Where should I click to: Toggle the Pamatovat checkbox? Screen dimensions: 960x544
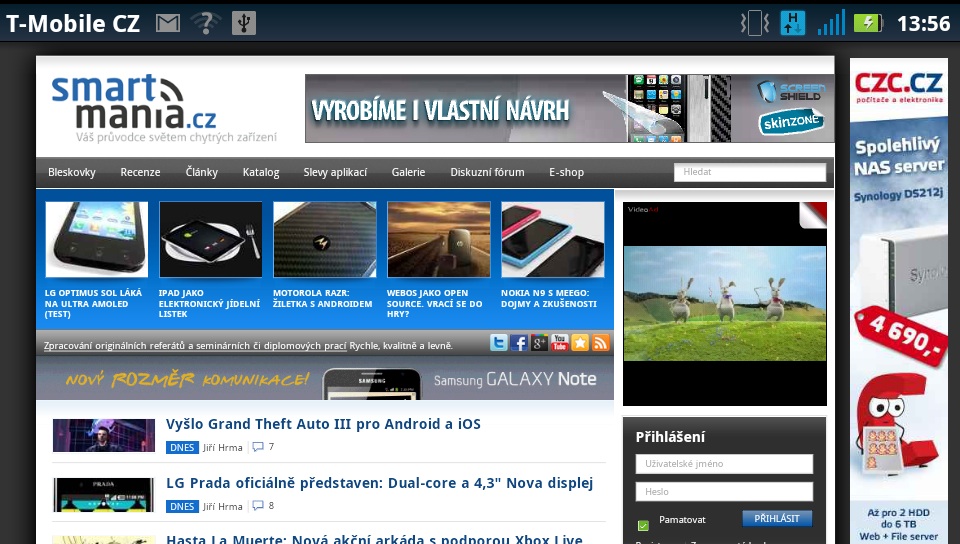point(643,525)
